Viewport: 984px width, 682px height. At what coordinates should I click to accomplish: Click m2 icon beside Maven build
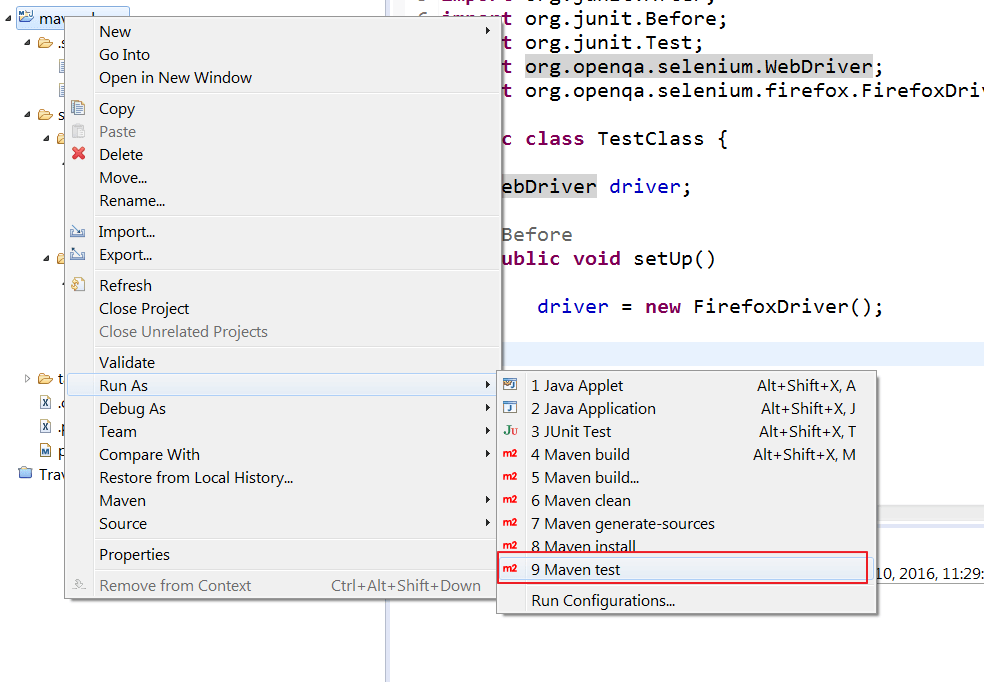(510, 454)
